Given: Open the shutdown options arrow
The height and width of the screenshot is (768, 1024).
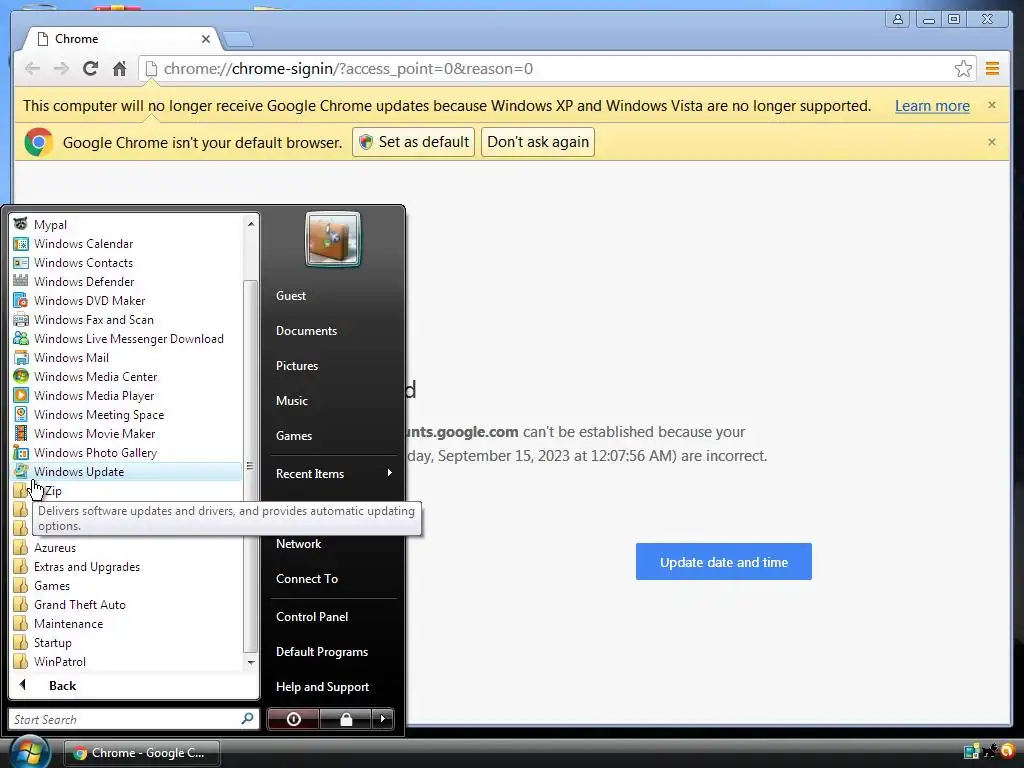Looking at the screenshot, I should 383,719.
